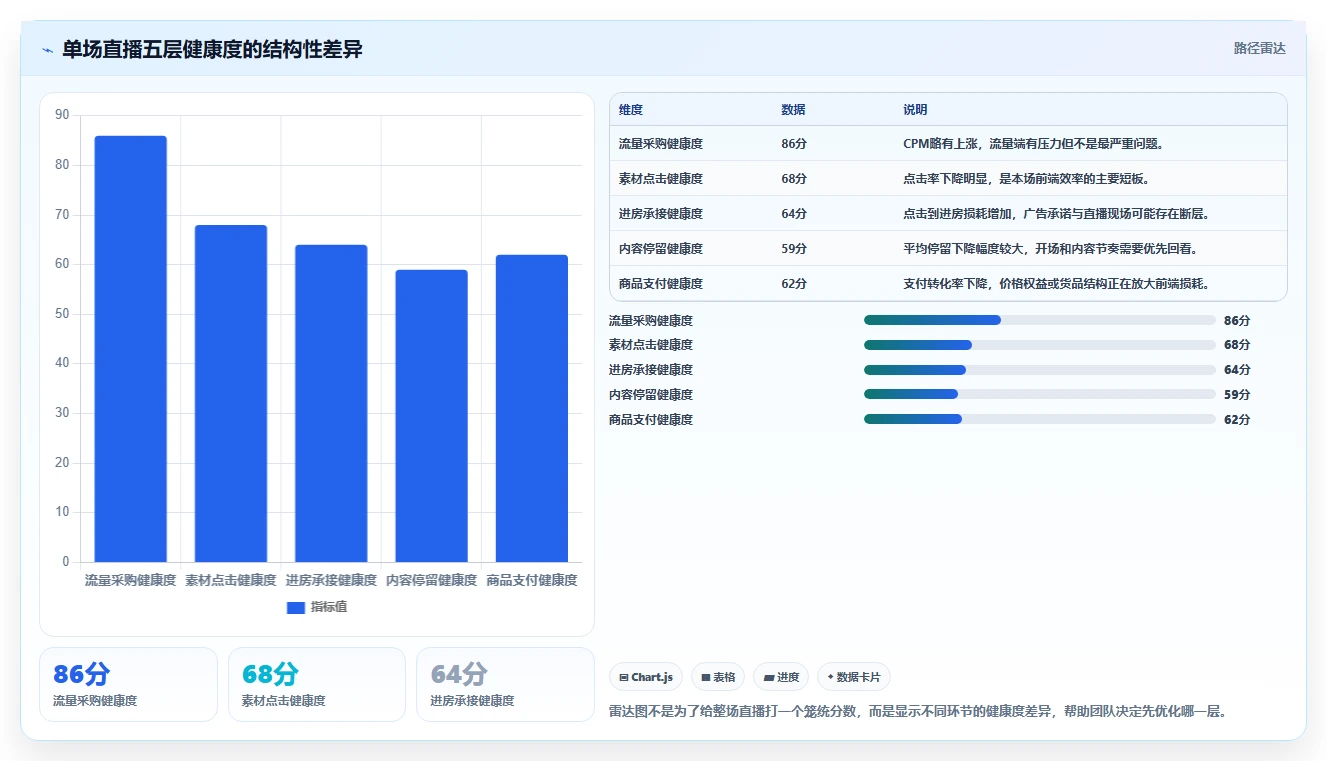This screenshot has width=1327, height=761.
Task: Click the 素材点击健康度 progress bar
Action: [x=1040, y=345]
